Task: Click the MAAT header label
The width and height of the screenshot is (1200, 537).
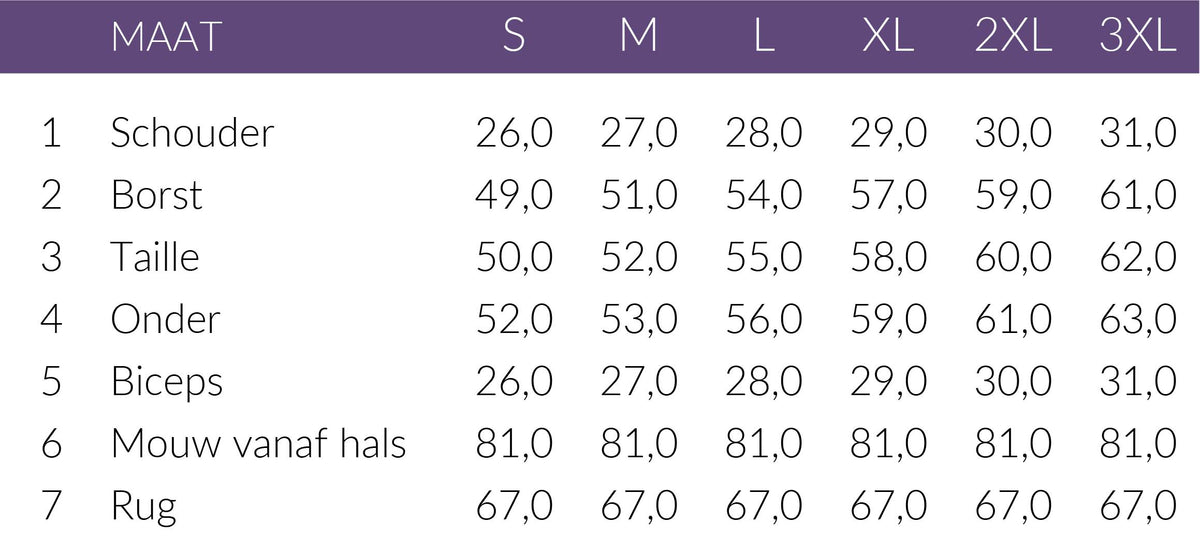Action: [165, 38]
